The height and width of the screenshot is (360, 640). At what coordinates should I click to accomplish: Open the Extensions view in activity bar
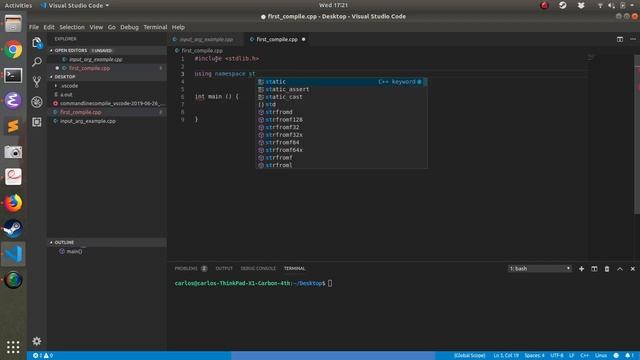(x=37, y=122)
